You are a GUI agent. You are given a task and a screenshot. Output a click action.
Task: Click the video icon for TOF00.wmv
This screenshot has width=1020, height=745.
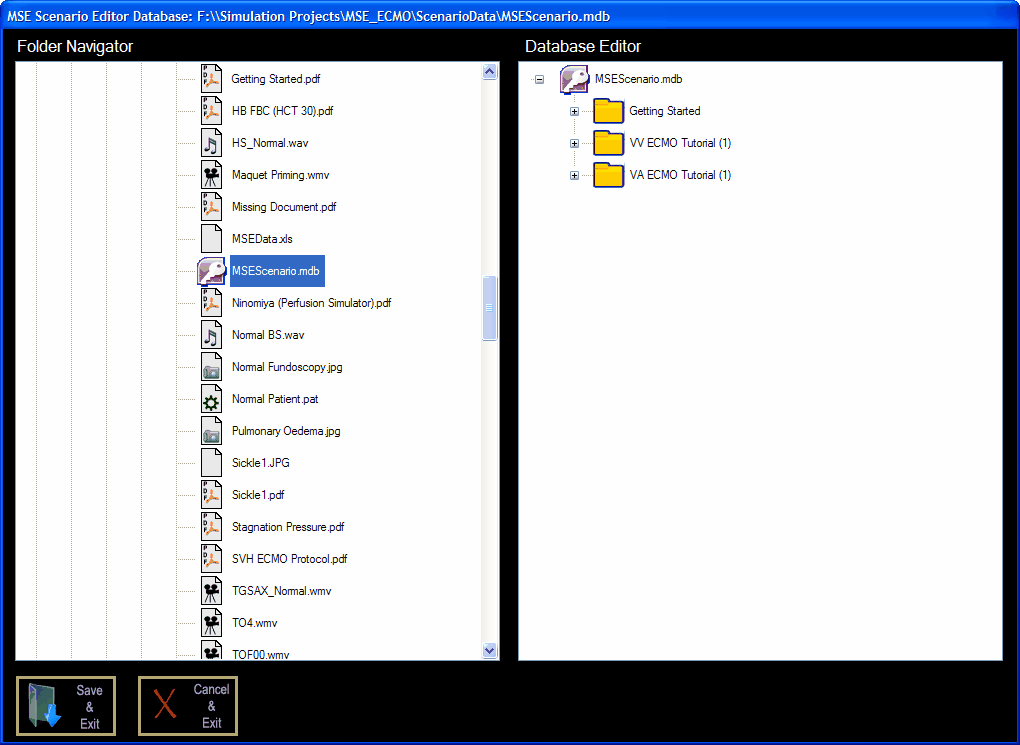click(211, 650)
